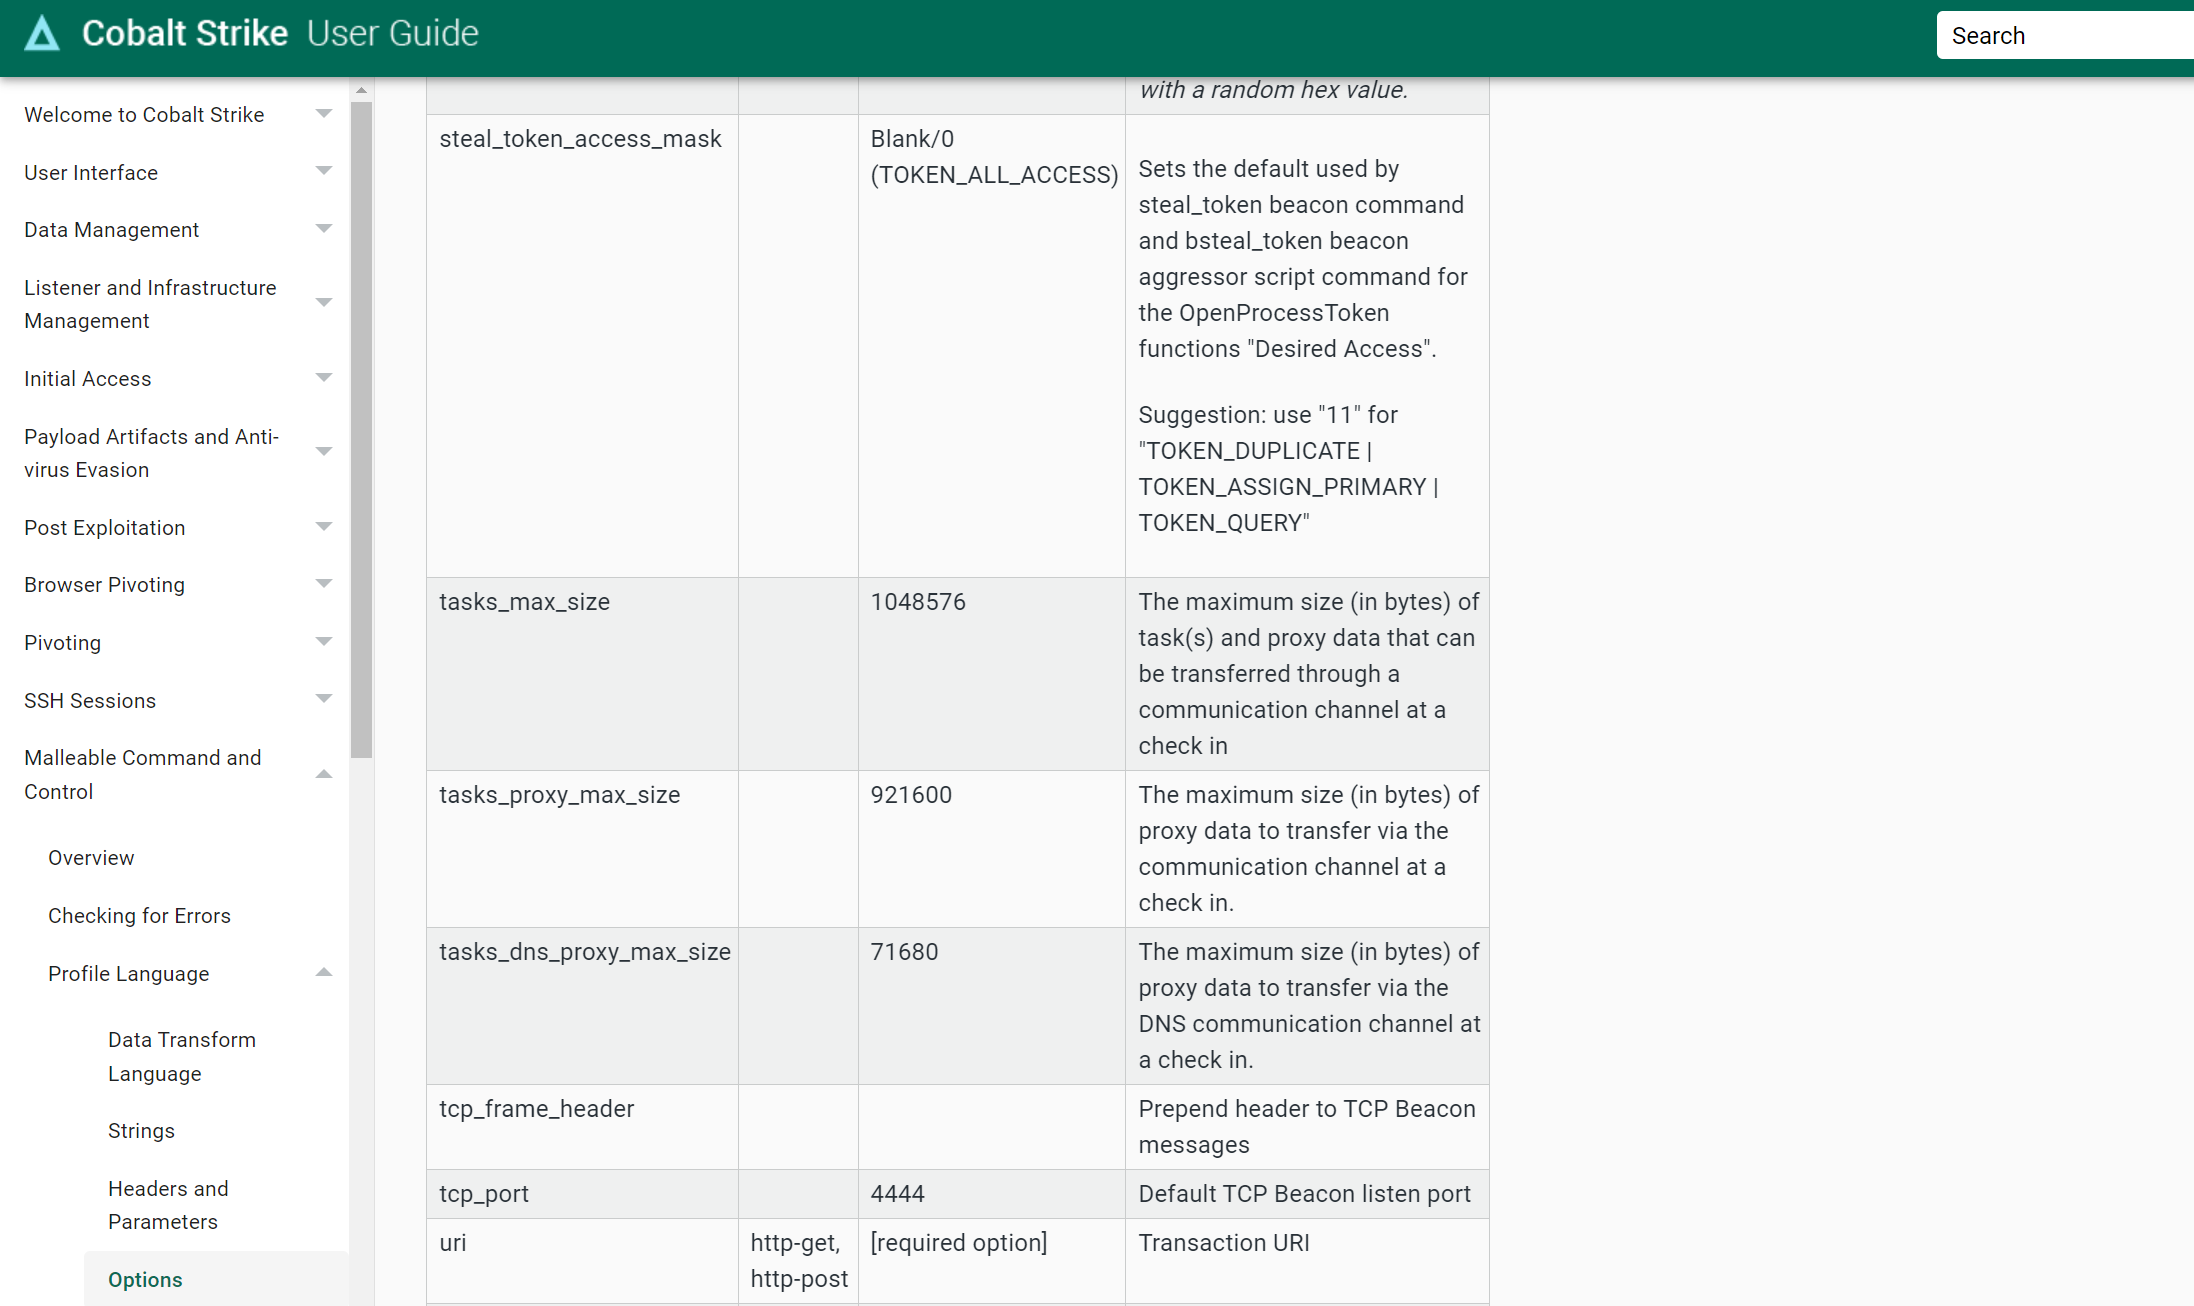This screenshot has height=1306, width=2194.
Task: Open Headers and Parameters page
Action: click(x=168, y=1205)
